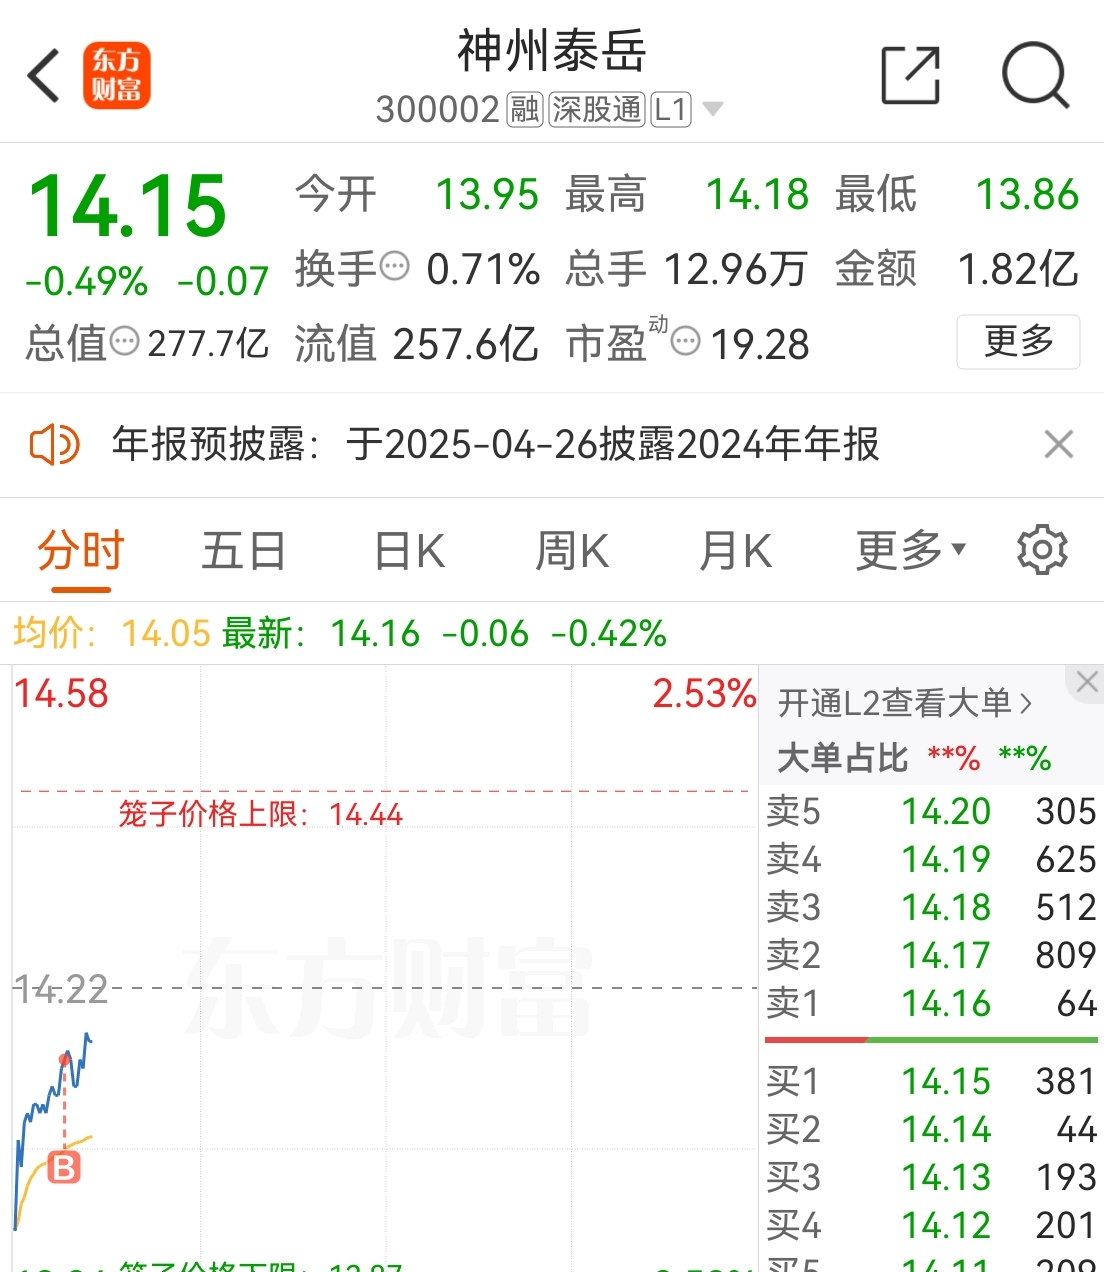Viewport: 1104px width, 1272px height.
Task: Go back with the left arrow
Action: (x=44, y=76)
